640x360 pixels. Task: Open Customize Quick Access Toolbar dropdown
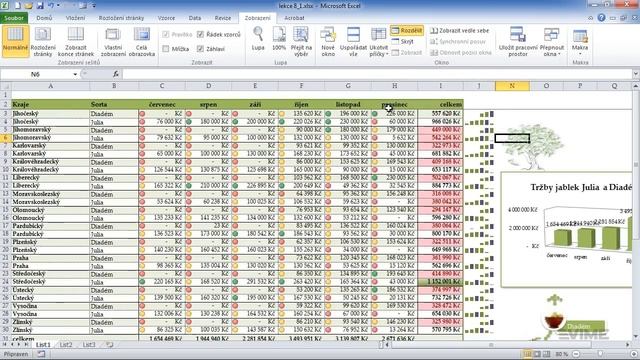point(94,6)
